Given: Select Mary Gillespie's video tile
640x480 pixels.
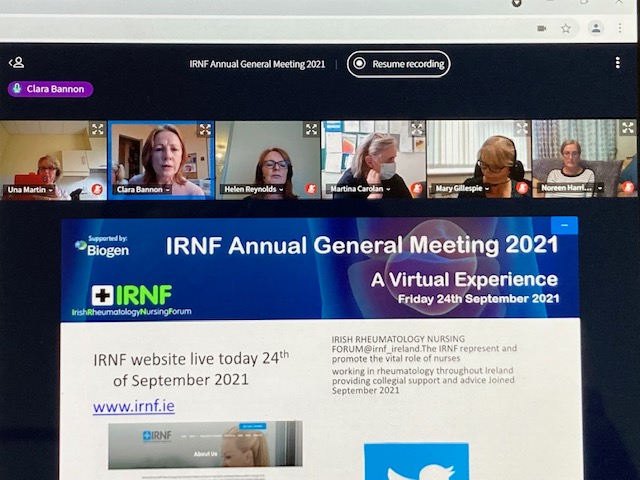Looking at the screenshot, I should [x=479, y=159].
